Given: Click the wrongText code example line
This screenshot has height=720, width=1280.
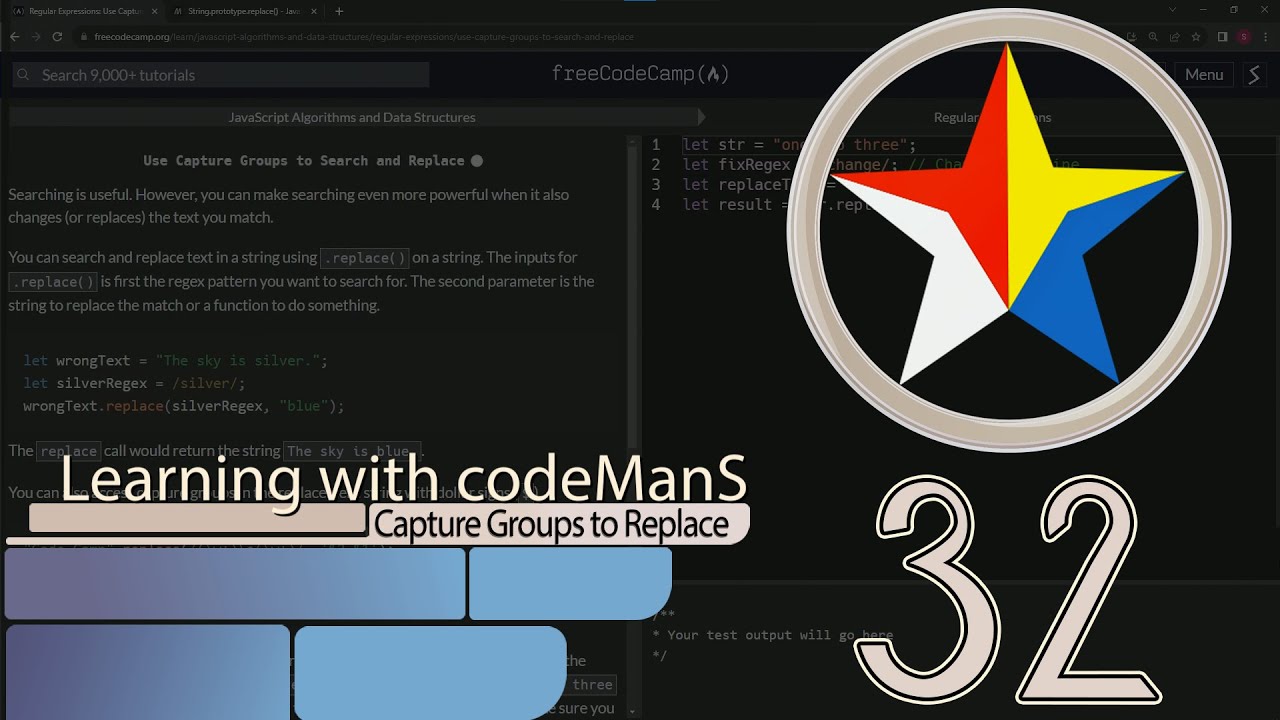Looking at the screenshot, I should pos(176,360).
